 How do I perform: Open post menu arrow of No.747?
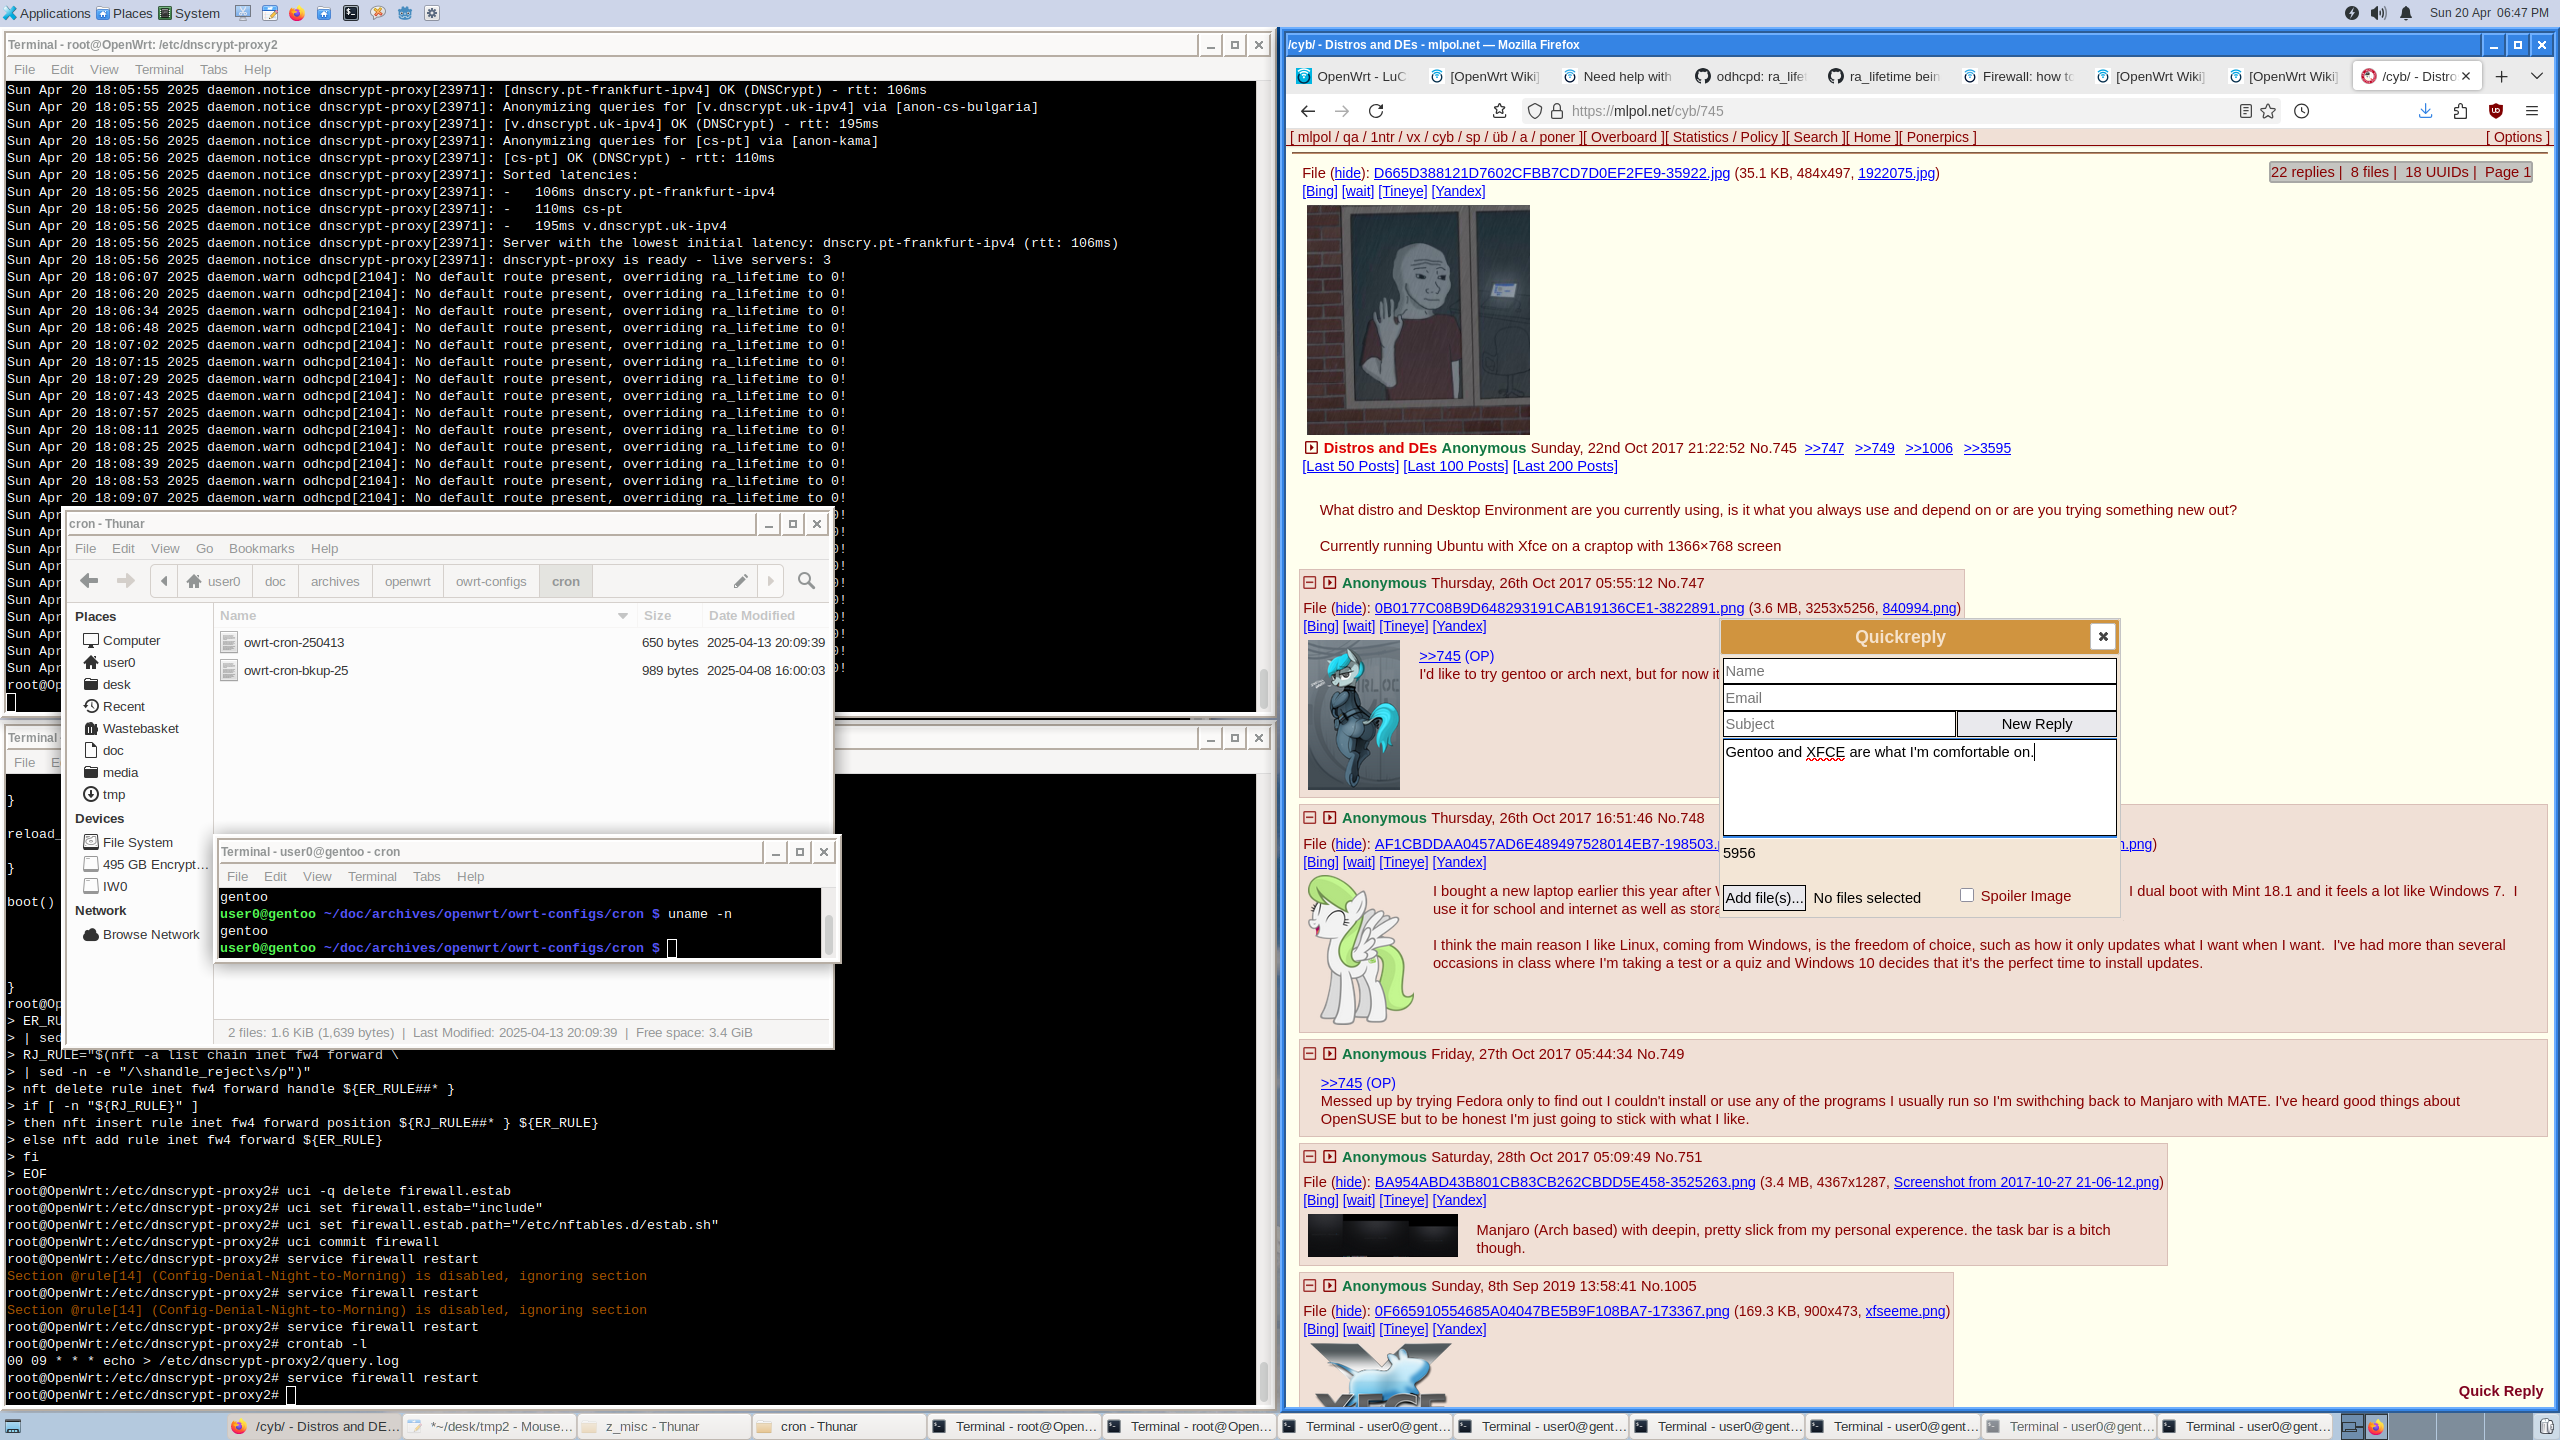click(1329, 582)
